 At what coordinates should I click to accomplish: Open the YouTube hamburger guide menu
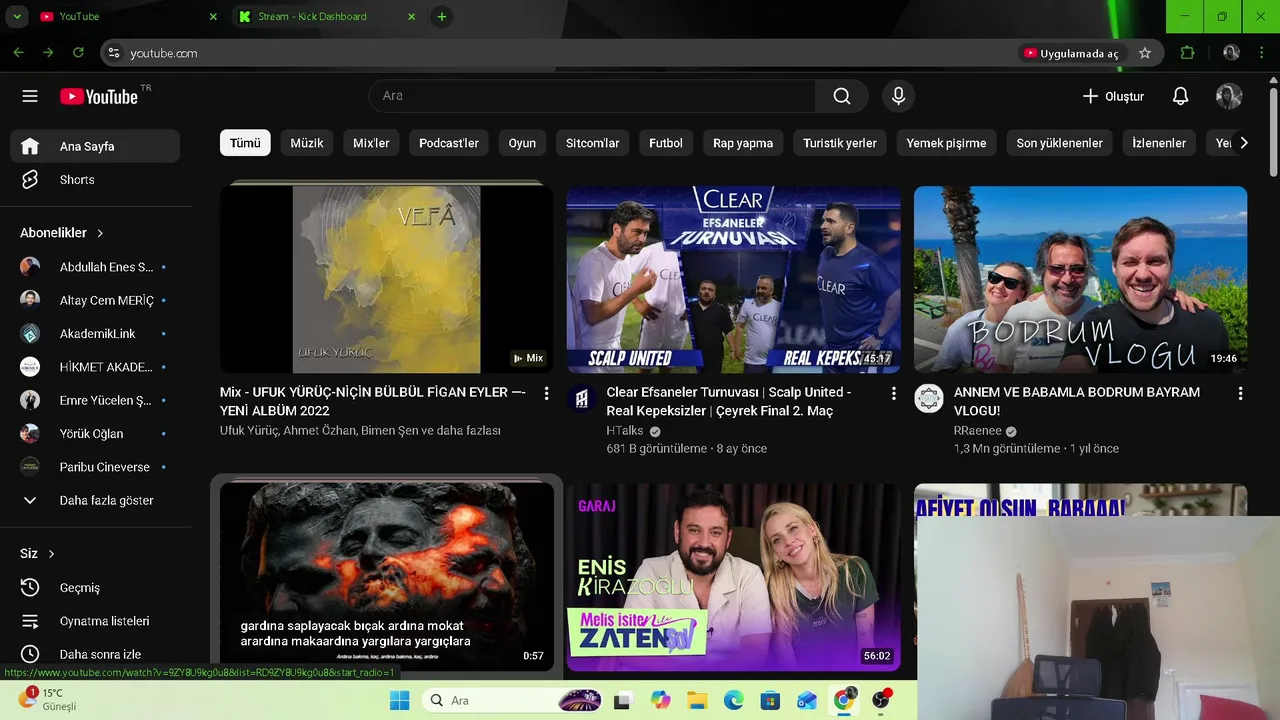pyautogui.click(x=30, y=96)
